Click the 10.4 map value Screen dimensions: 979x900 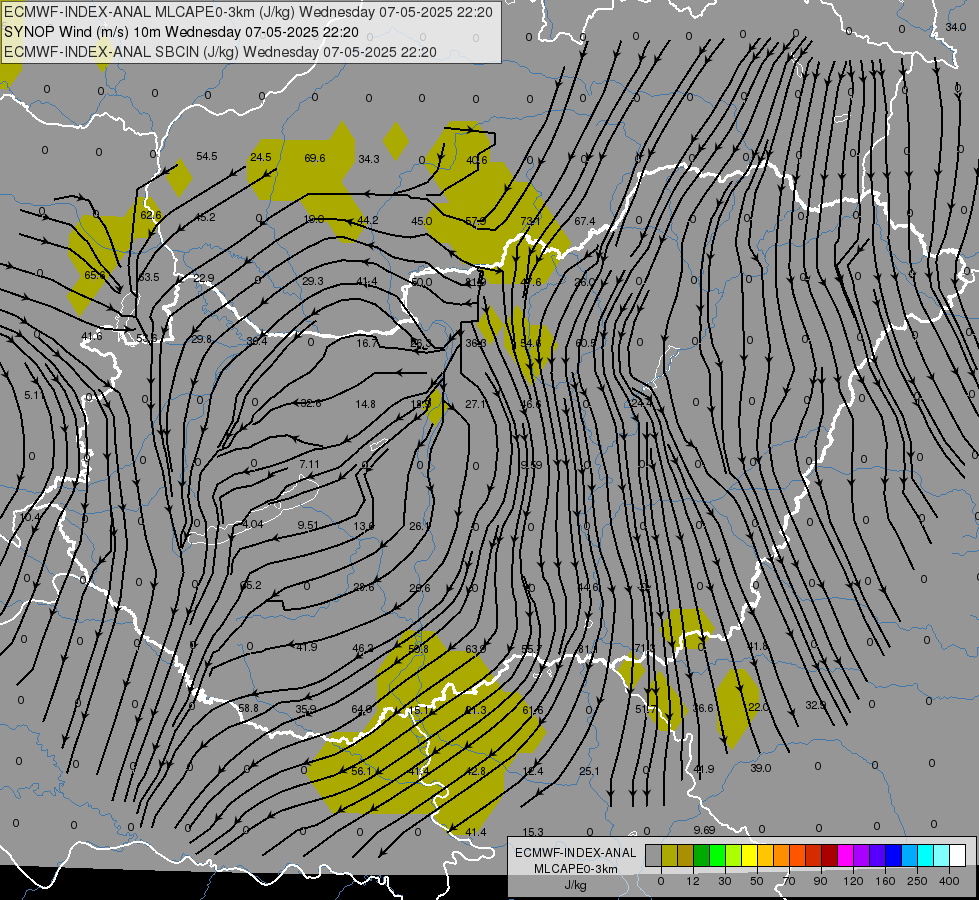click(x=30, y=517)
